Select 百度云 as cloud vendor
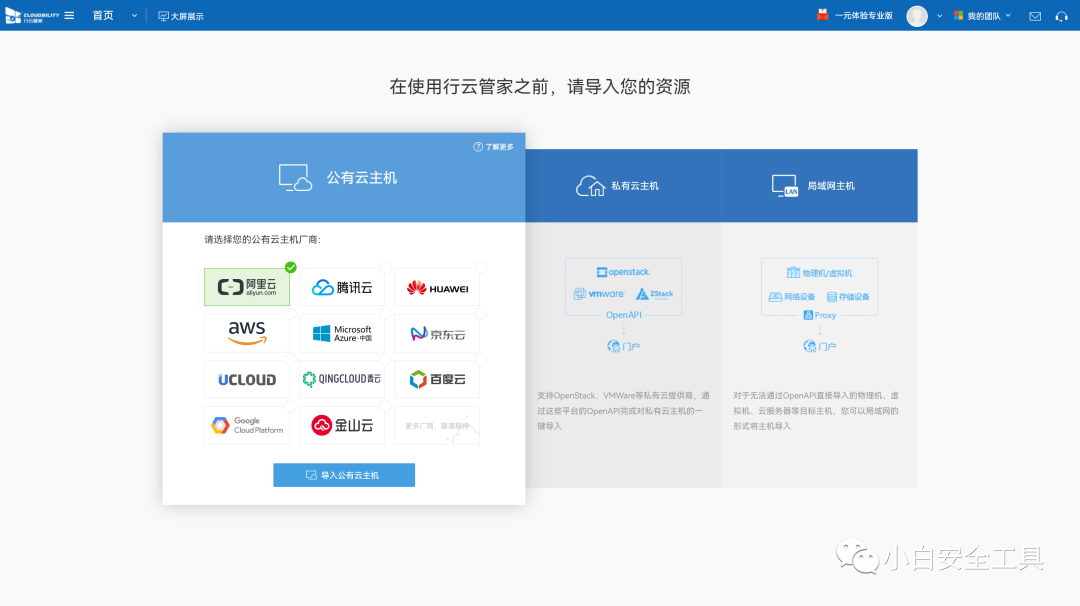Viewport: 1080px width, 606px height. (x=437, y=379)
